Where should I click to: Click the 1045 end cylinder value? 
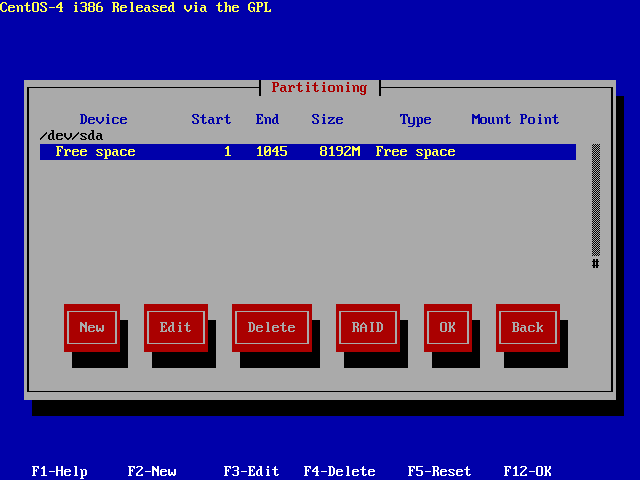coord(271,151)
